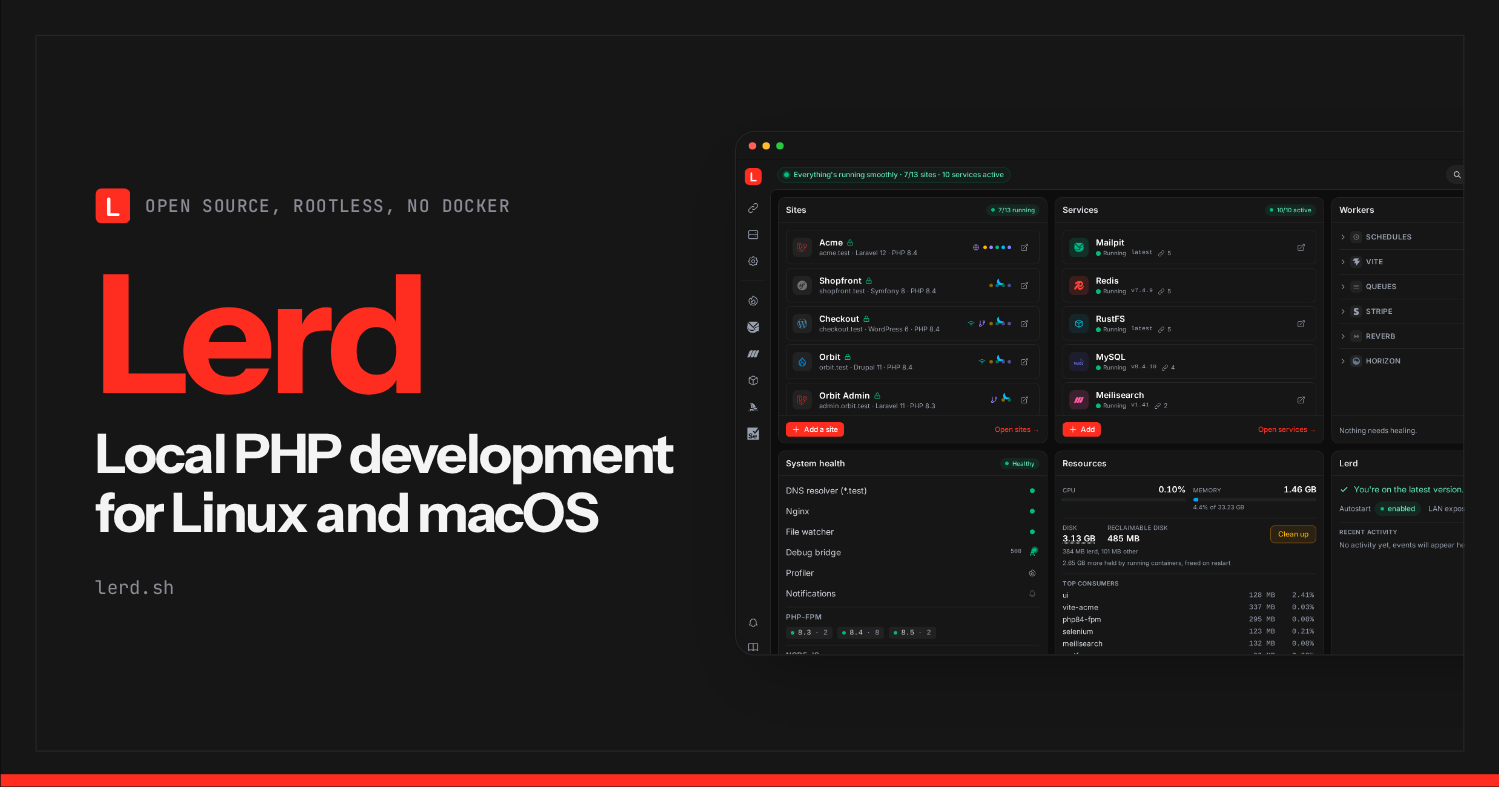Open the Acme site external link icon

1024,247
